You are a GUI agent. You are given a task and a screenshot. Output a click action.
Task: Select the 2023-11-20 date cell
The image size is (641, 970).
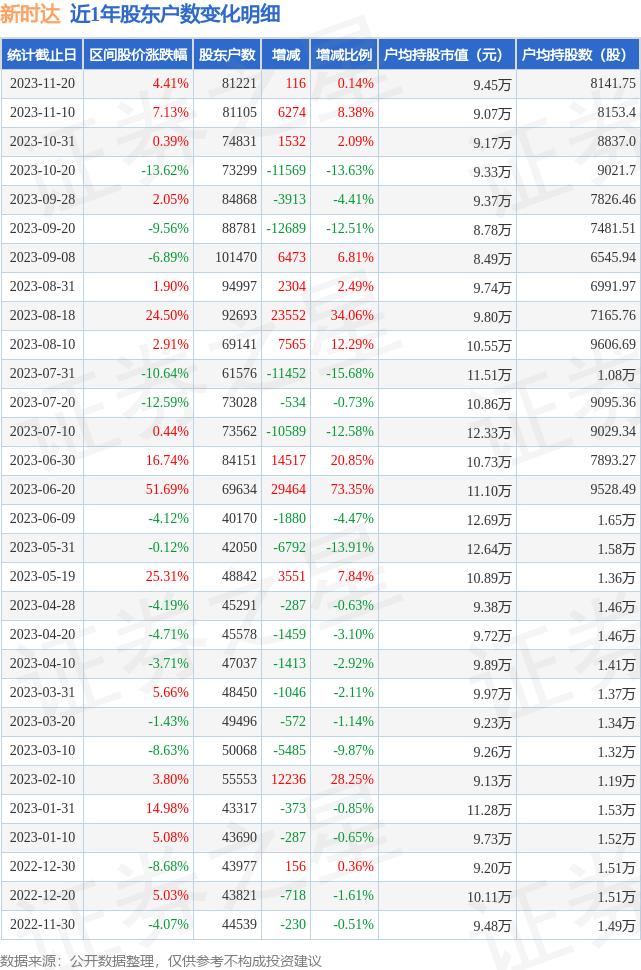coord(42,84)
